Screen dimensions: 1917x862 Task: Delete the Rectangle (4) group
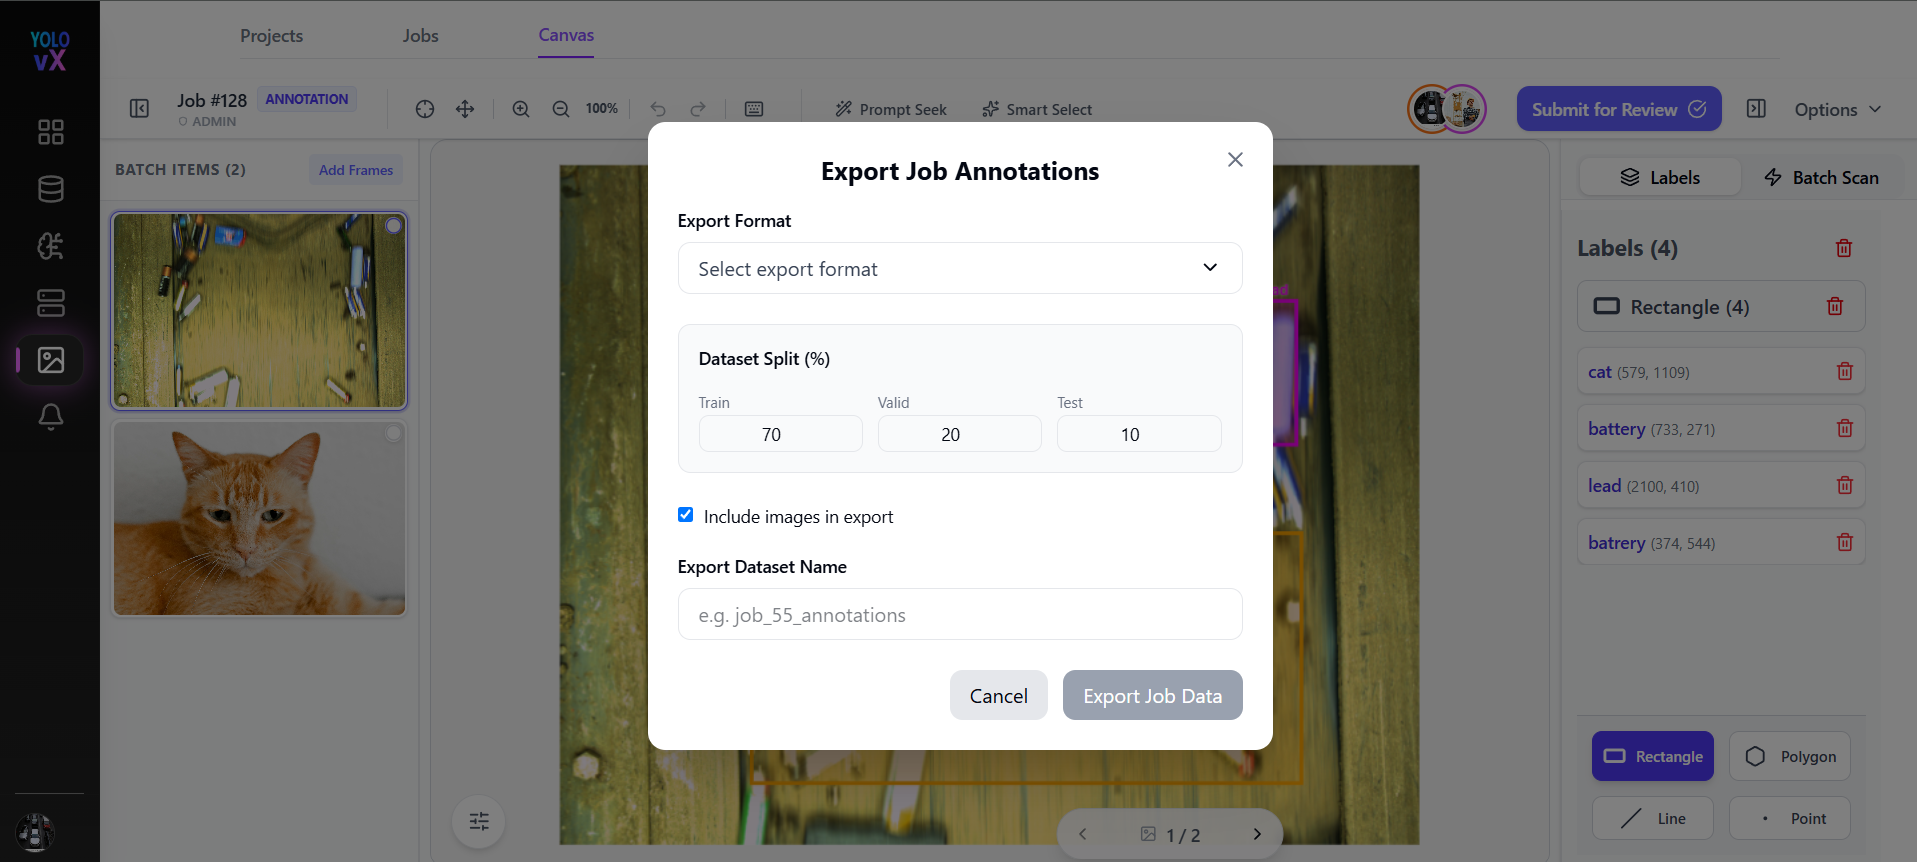tap(1835, 306)
